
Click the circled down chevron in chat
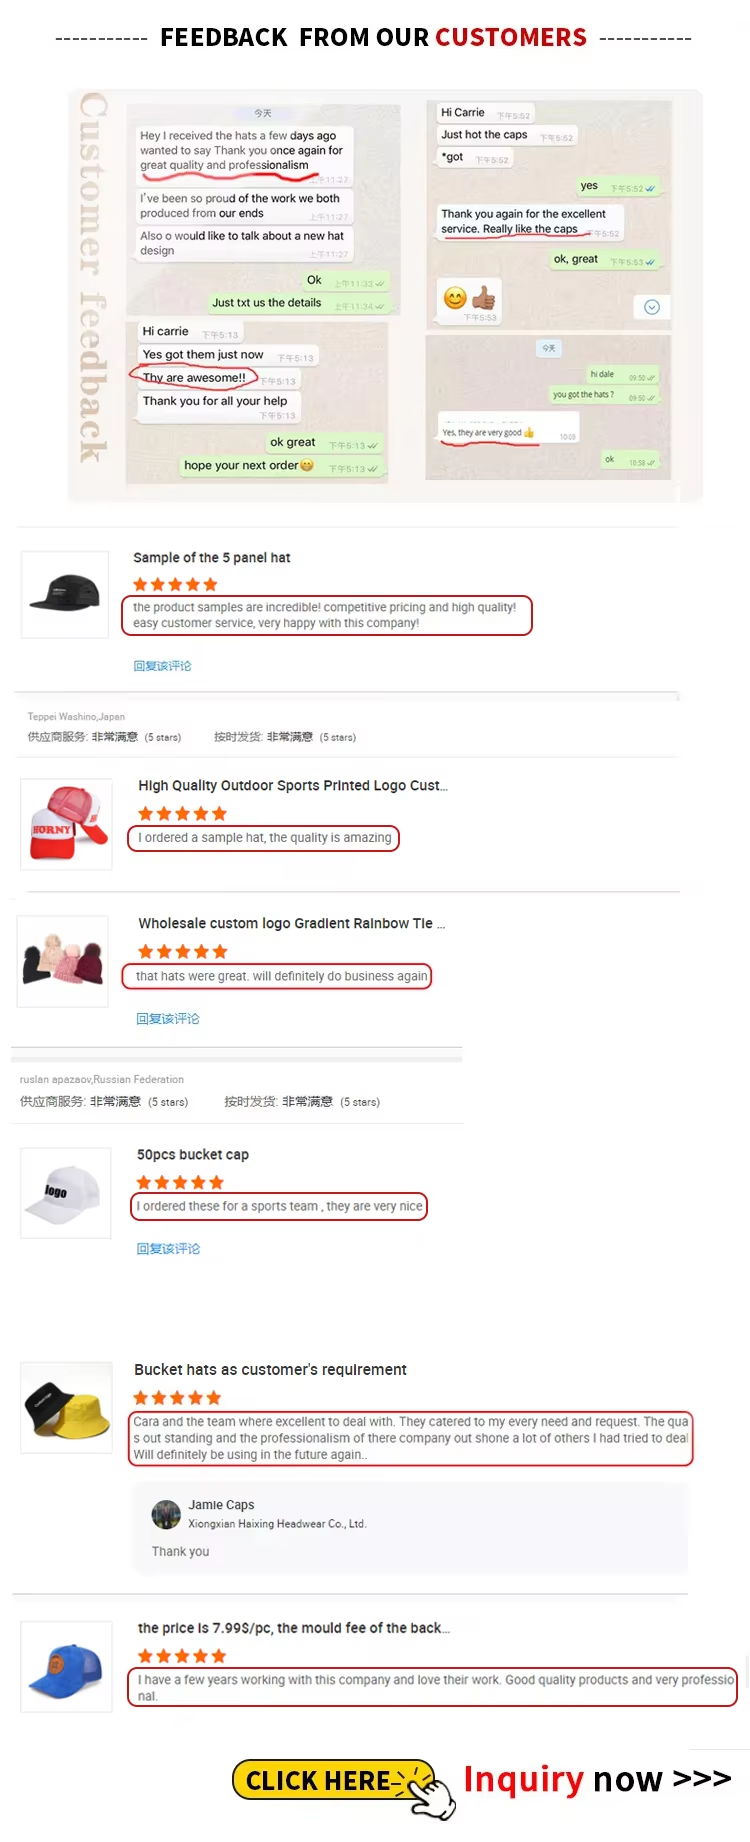[652, 307]
